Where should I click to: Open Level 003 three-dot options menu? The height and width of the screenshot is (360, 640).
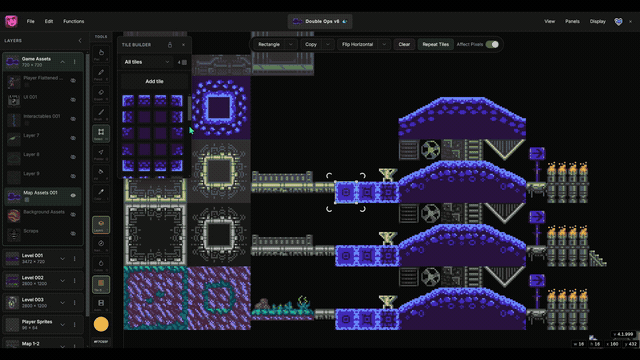pyautogui.click(x=74, y=302)
